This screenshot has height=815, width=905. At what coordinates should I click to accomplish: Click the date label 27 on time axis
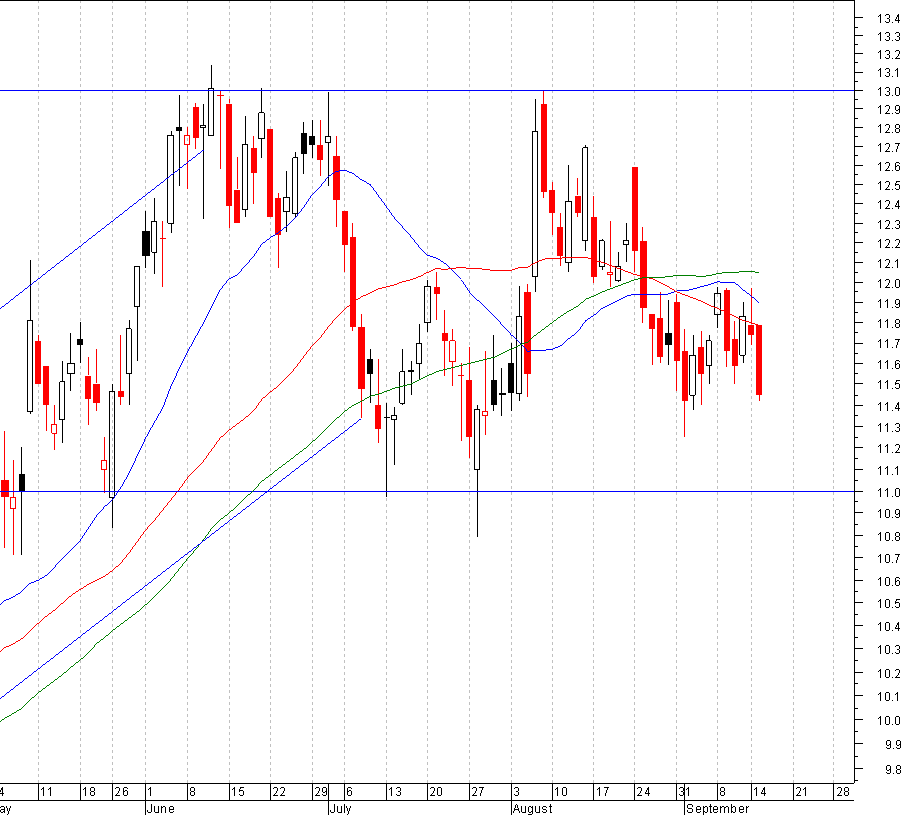point(478,791)
